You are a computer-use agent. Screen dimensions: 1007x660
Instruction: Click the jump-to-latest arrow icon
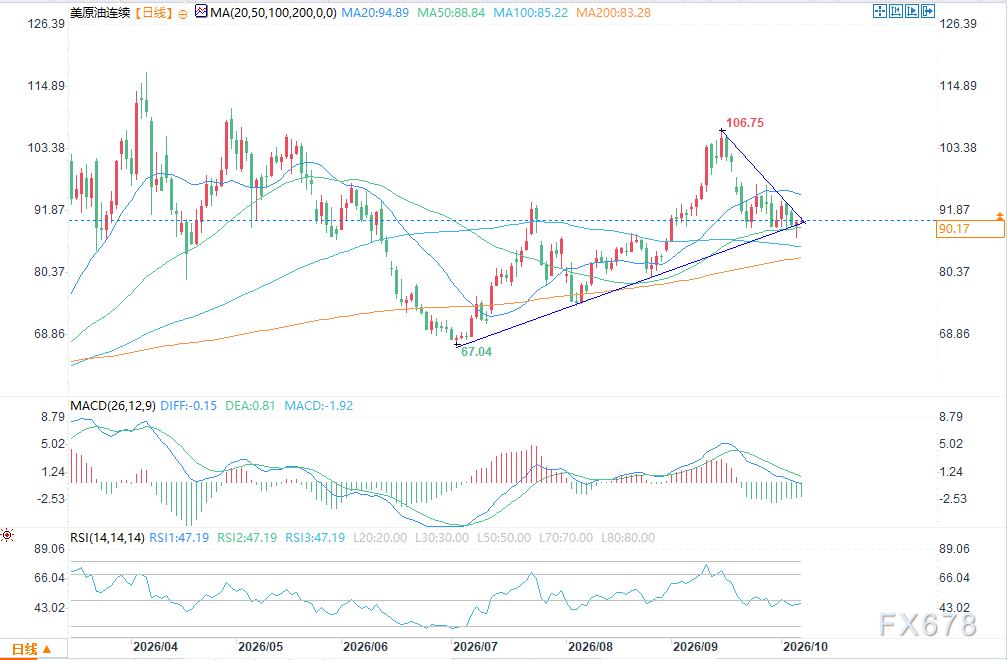pyautogui.click(x=928, y=11)
